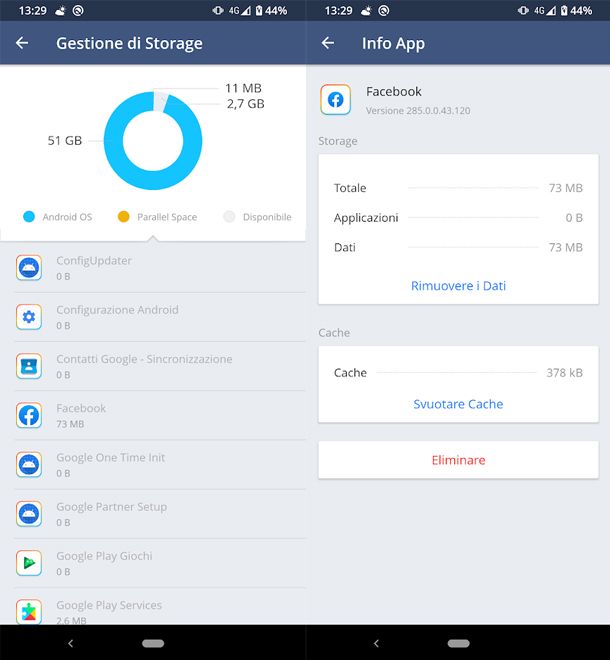
Task: Tap orange Parallel Space legend dot
Action: 123,216
